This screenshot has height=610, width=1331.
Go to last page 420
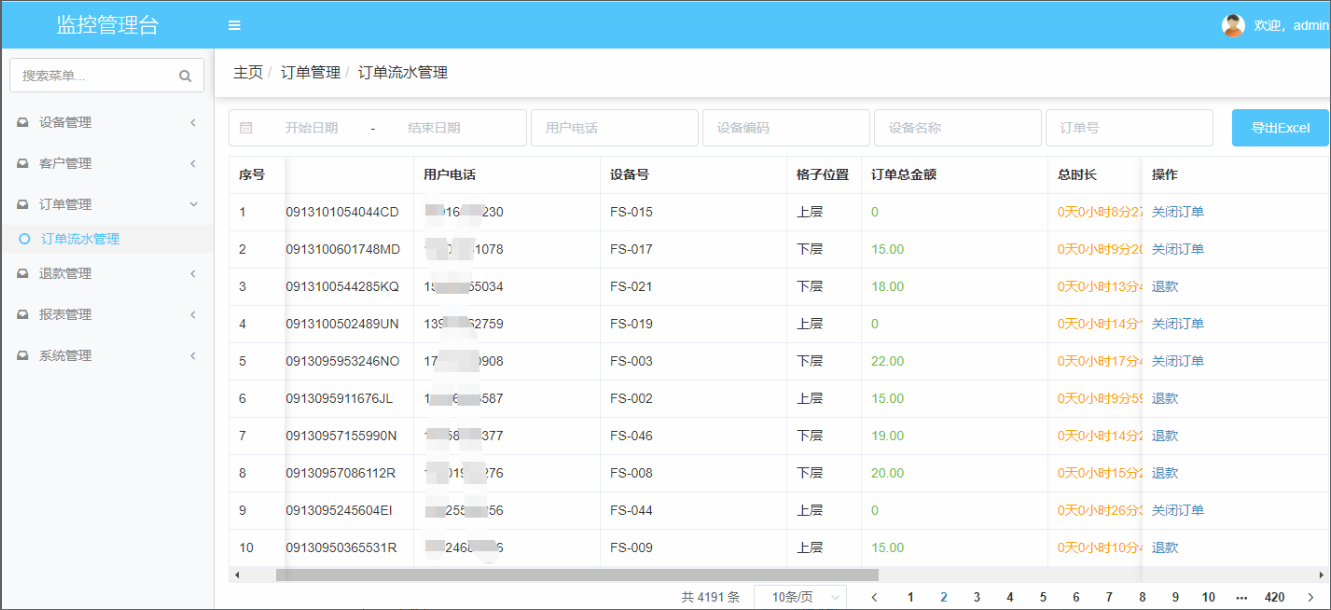(1275, 597)
